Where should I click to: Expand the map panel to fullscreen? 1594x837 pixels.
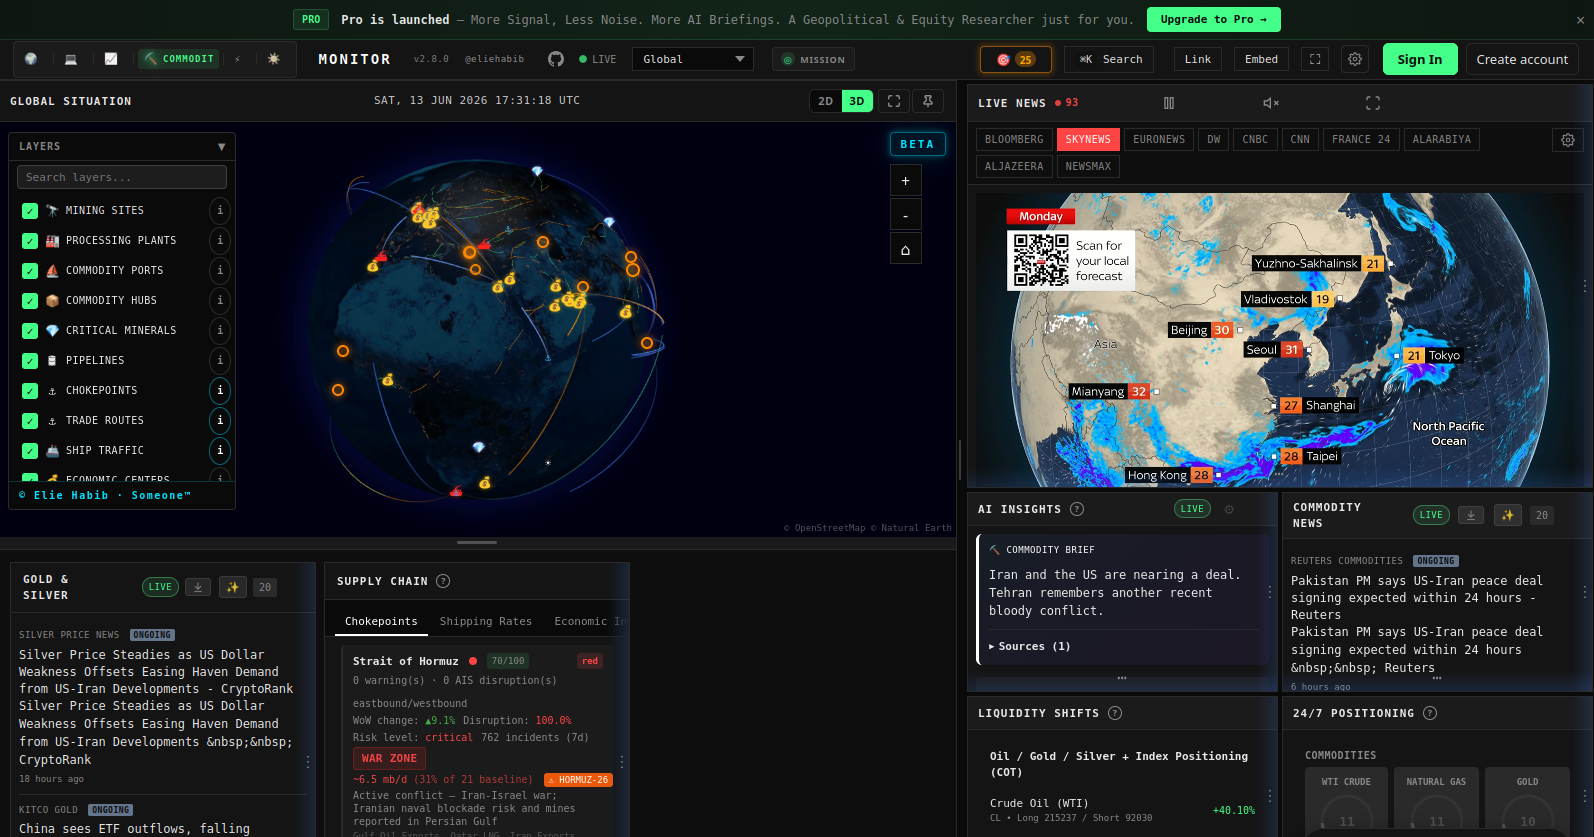[x=894, y=101]
